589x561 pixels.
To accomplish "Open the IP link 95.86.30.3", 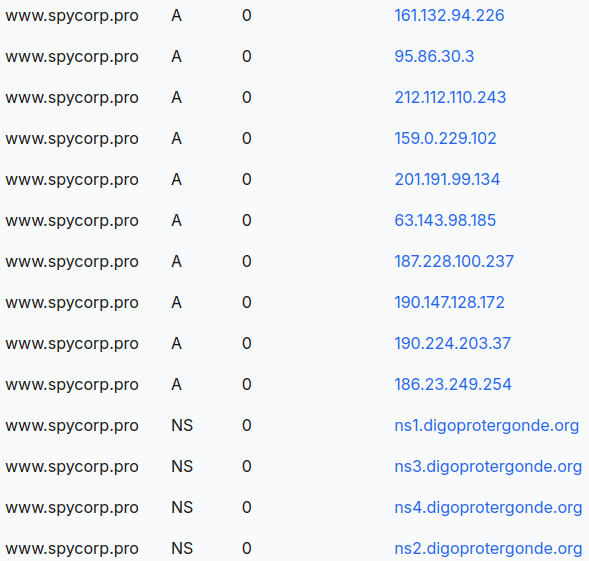I will pos(434,56).
